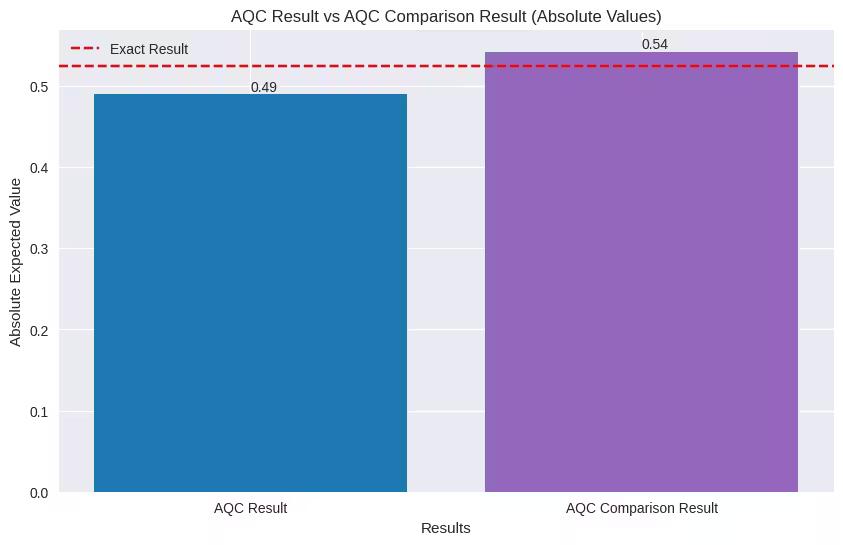This screenshot has width=843, height=545.
Task: Click the 0.49 value label
Action: 264,87
